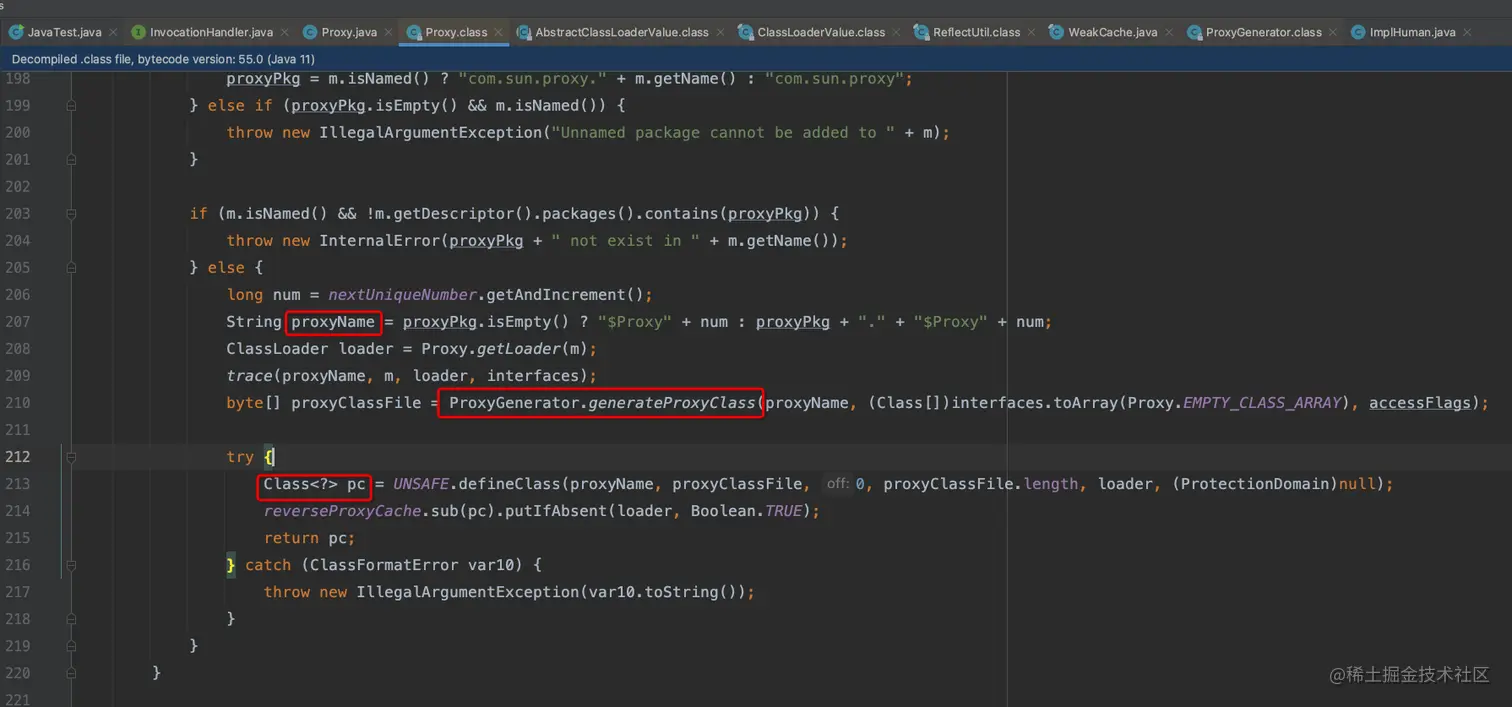Click line number 207 in the gutter
Image resolution: width=1512 pixels, height=707 pixels.
[17, 321]
